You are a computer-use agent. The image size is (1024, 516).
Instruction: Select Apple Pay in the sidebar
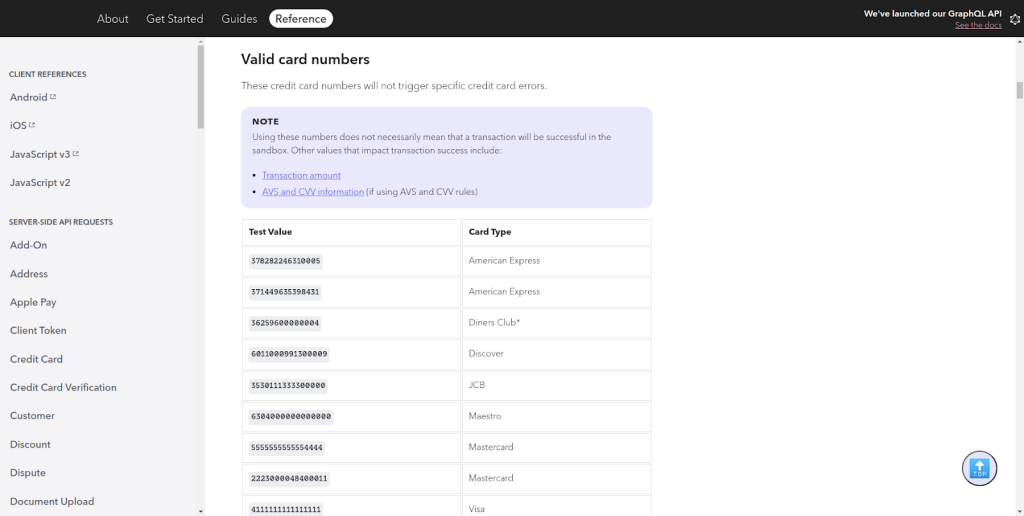[33, 302]
